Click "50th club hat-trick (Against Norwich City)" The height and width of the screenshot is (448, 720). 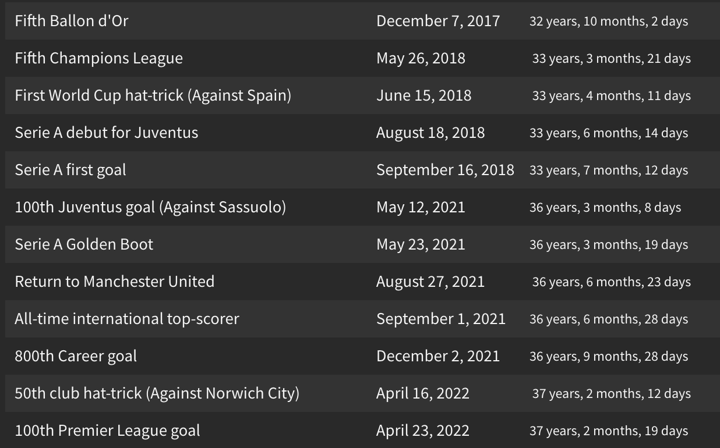(157, 393)
